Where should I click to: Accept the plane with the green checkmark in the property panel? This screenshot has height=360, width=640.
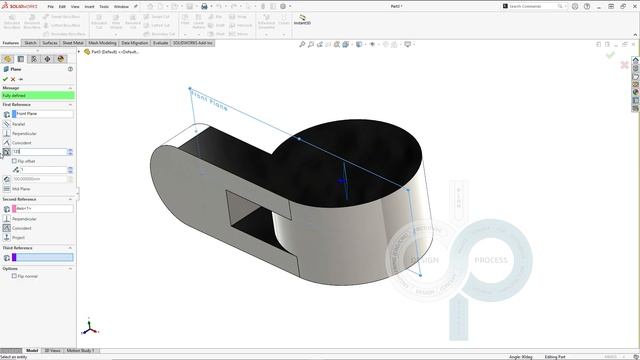[x=5, y=79]
